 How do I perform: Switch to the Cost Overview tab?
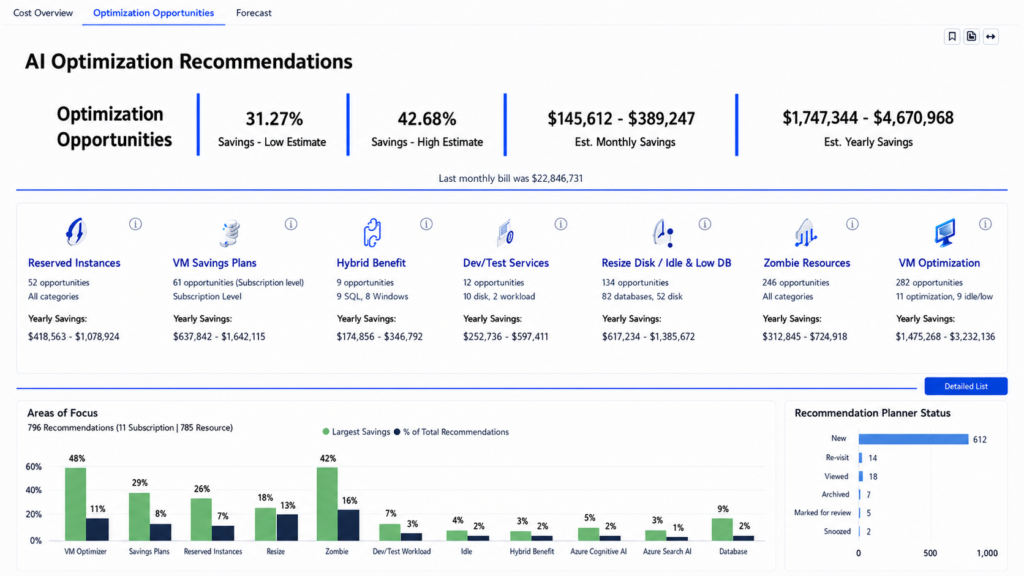(x=43, y=12)
